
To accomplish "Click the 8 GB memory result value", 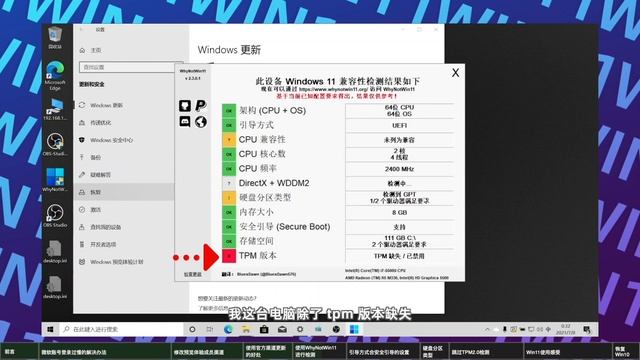I will [400, 213].
